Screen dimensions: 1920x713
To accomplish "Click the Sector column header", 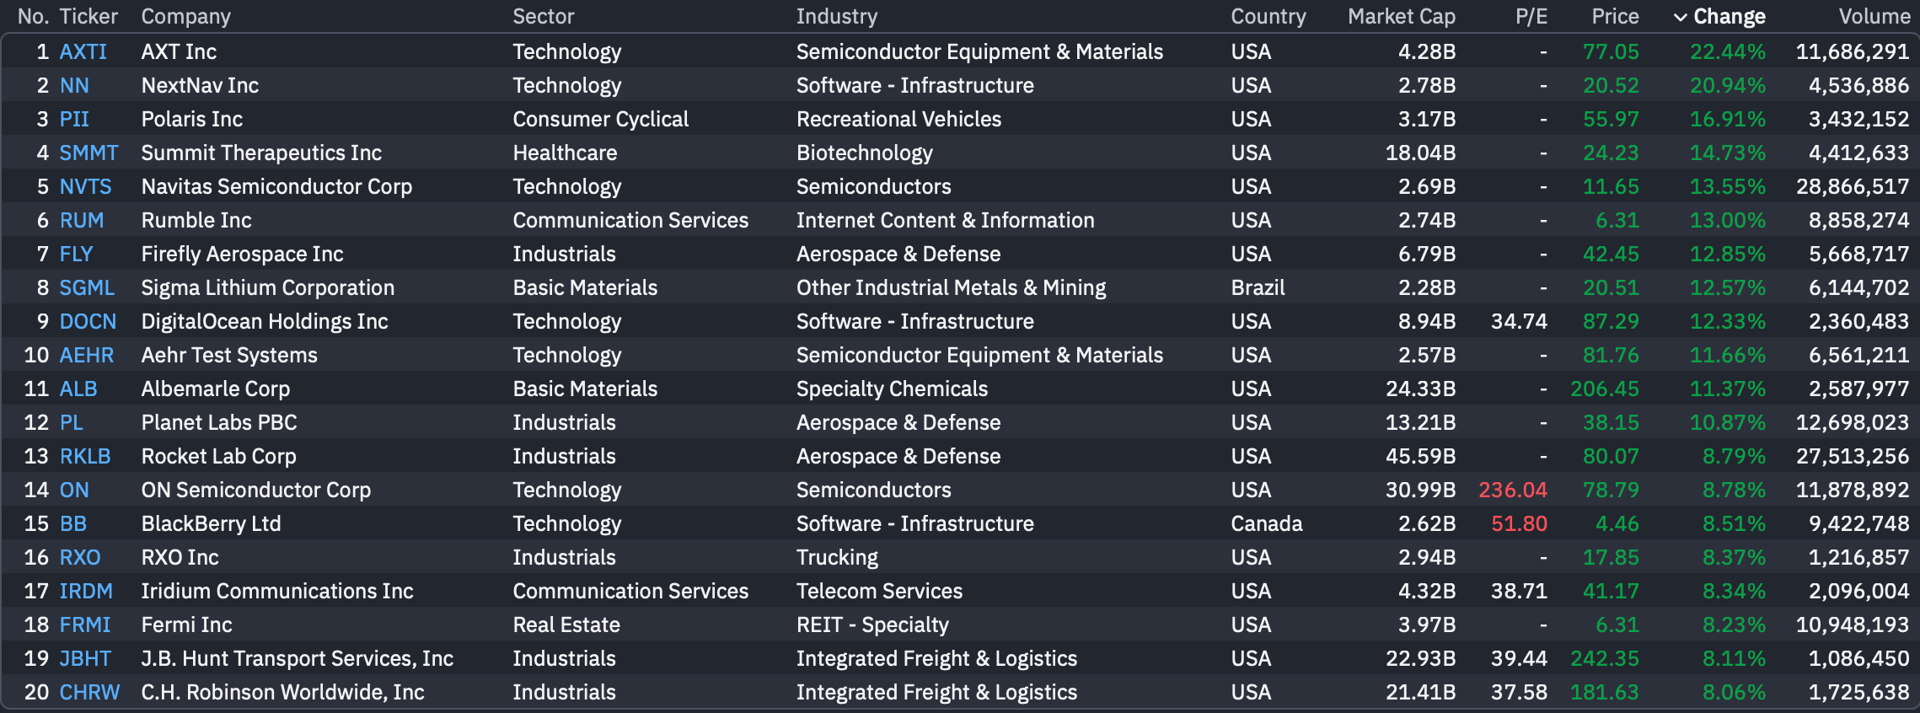I will (x=543, y=17).
